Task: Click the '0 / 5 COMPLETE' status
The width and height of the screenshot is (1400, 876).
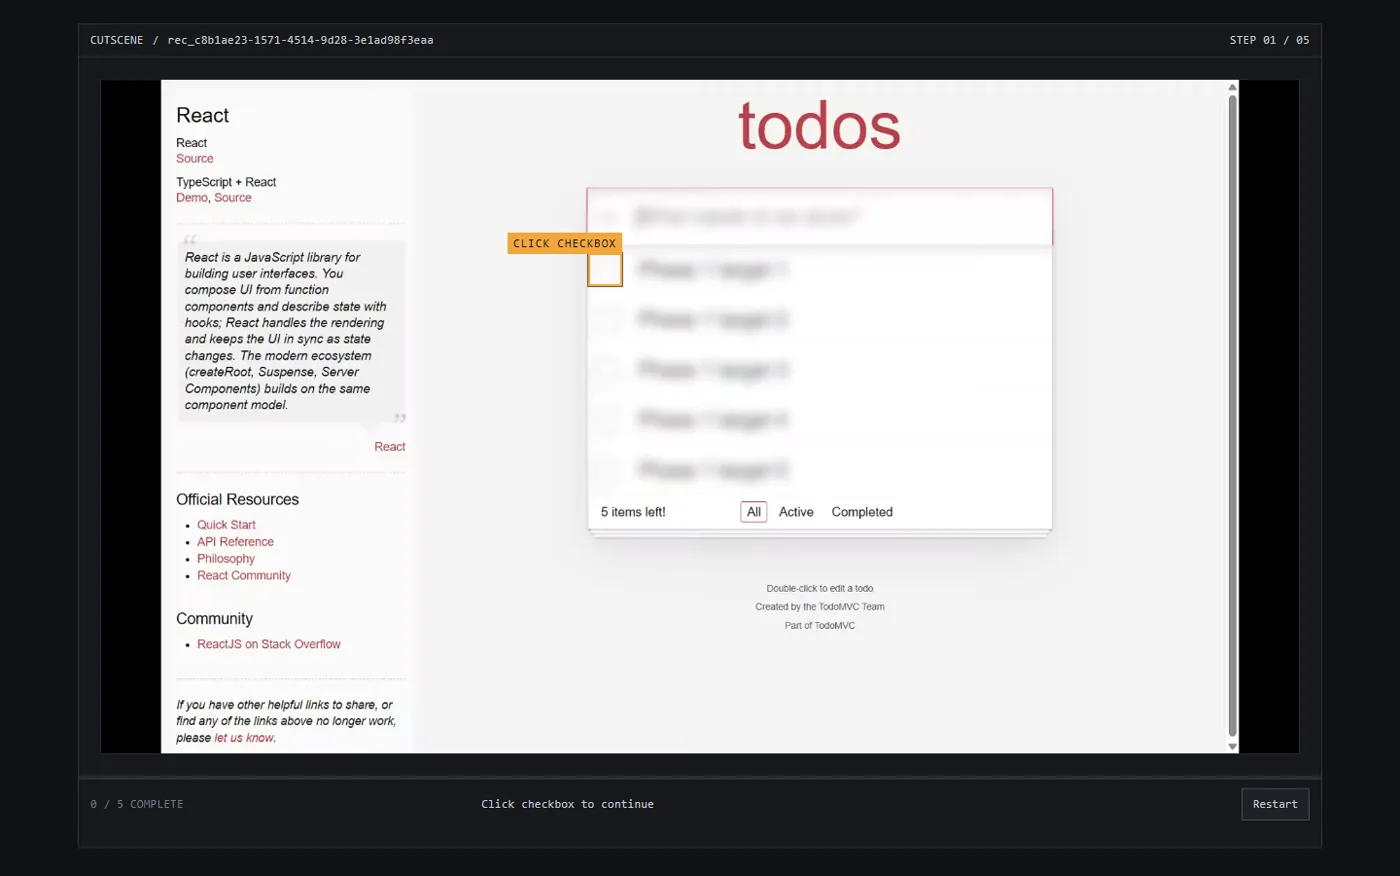Action: tap(137, 804)
